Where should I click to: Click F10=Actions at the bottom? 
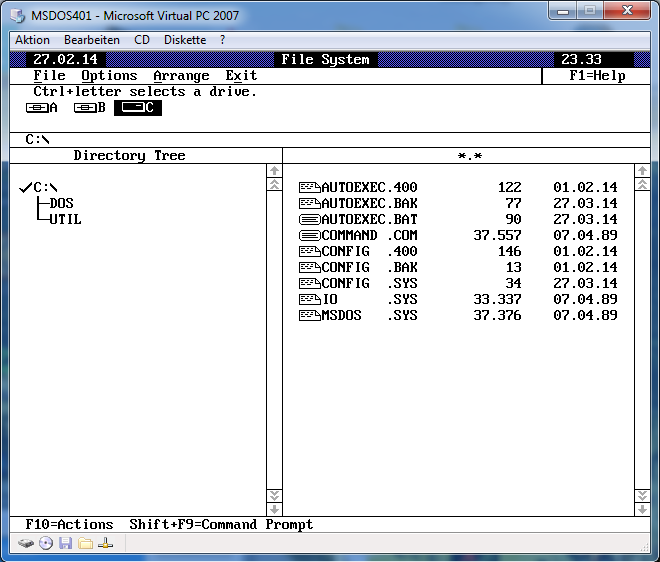[x=69, y=525]
